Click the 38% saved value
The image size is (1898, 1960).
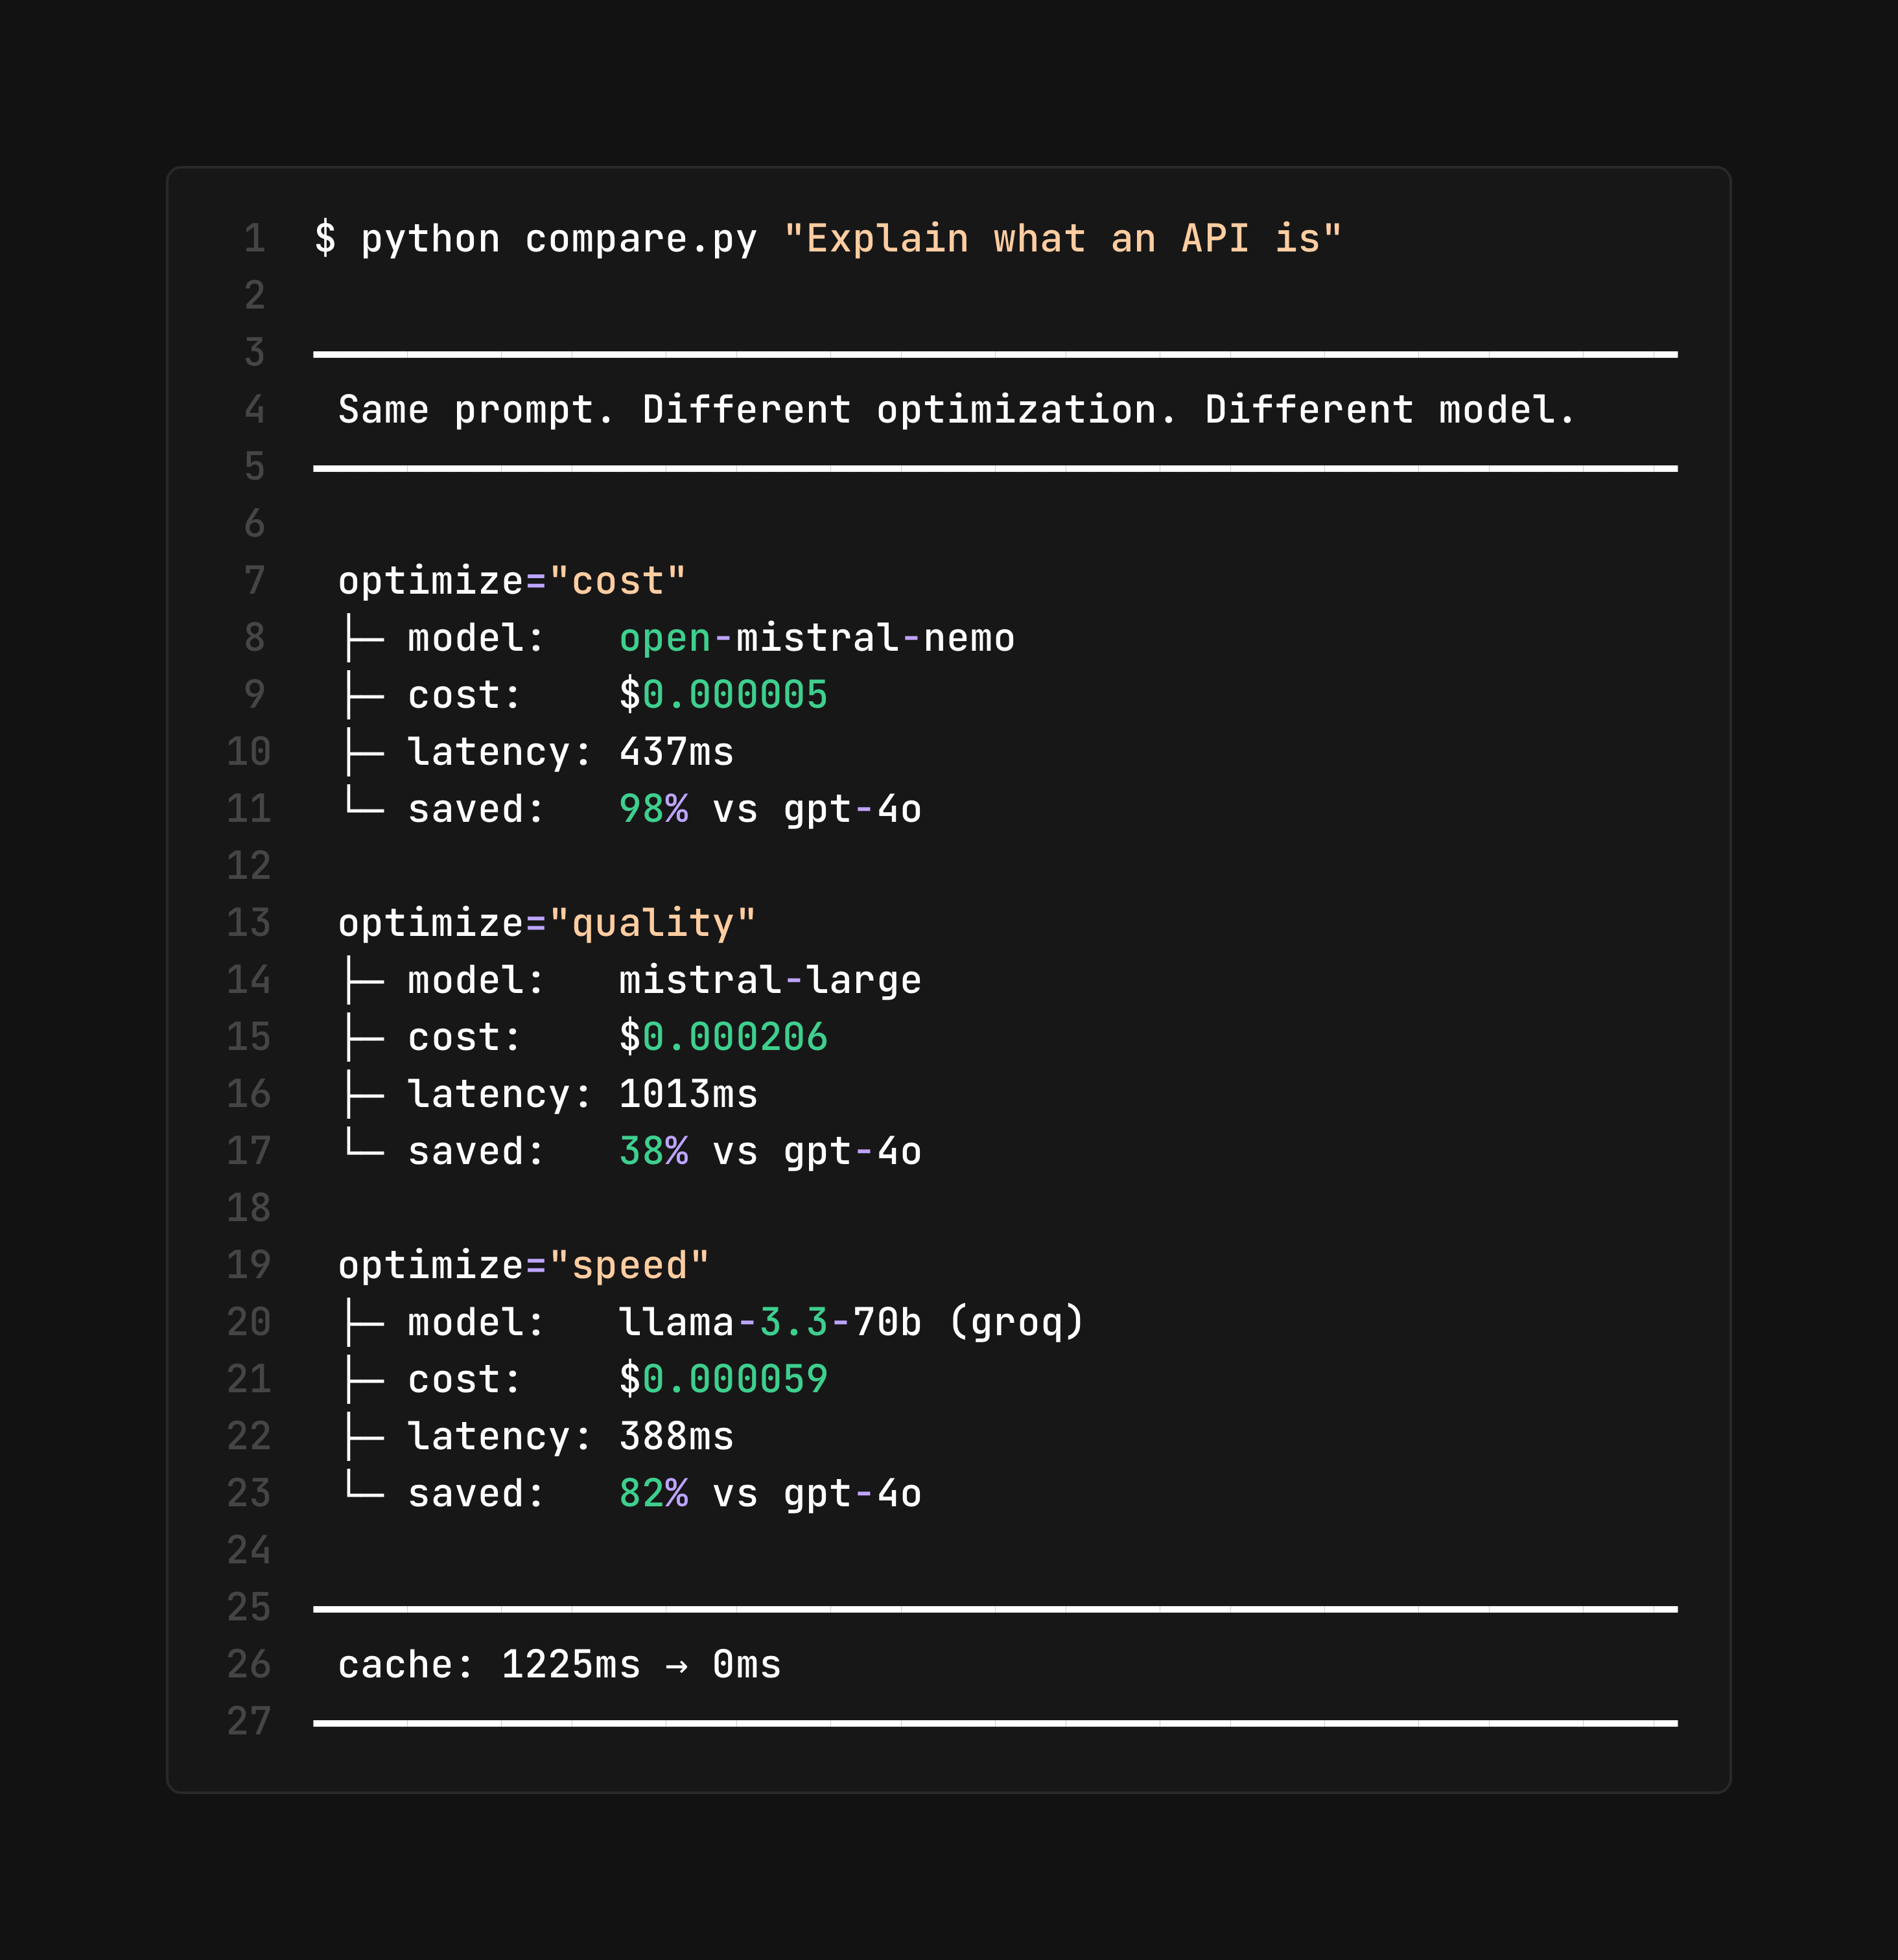coord(653,1151)
